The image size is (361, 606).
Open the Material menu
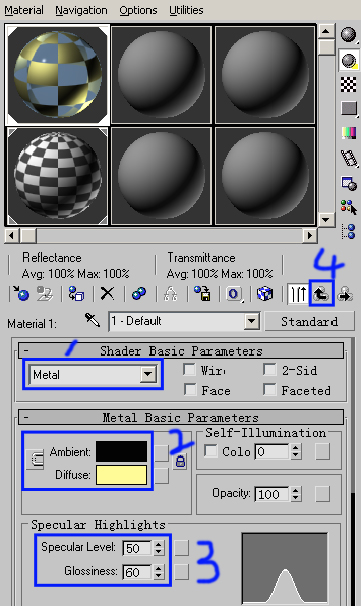[24, 10]
